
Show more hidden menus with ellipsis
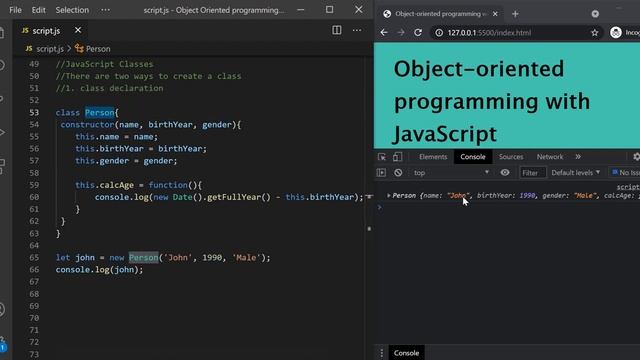pos(105,10)
